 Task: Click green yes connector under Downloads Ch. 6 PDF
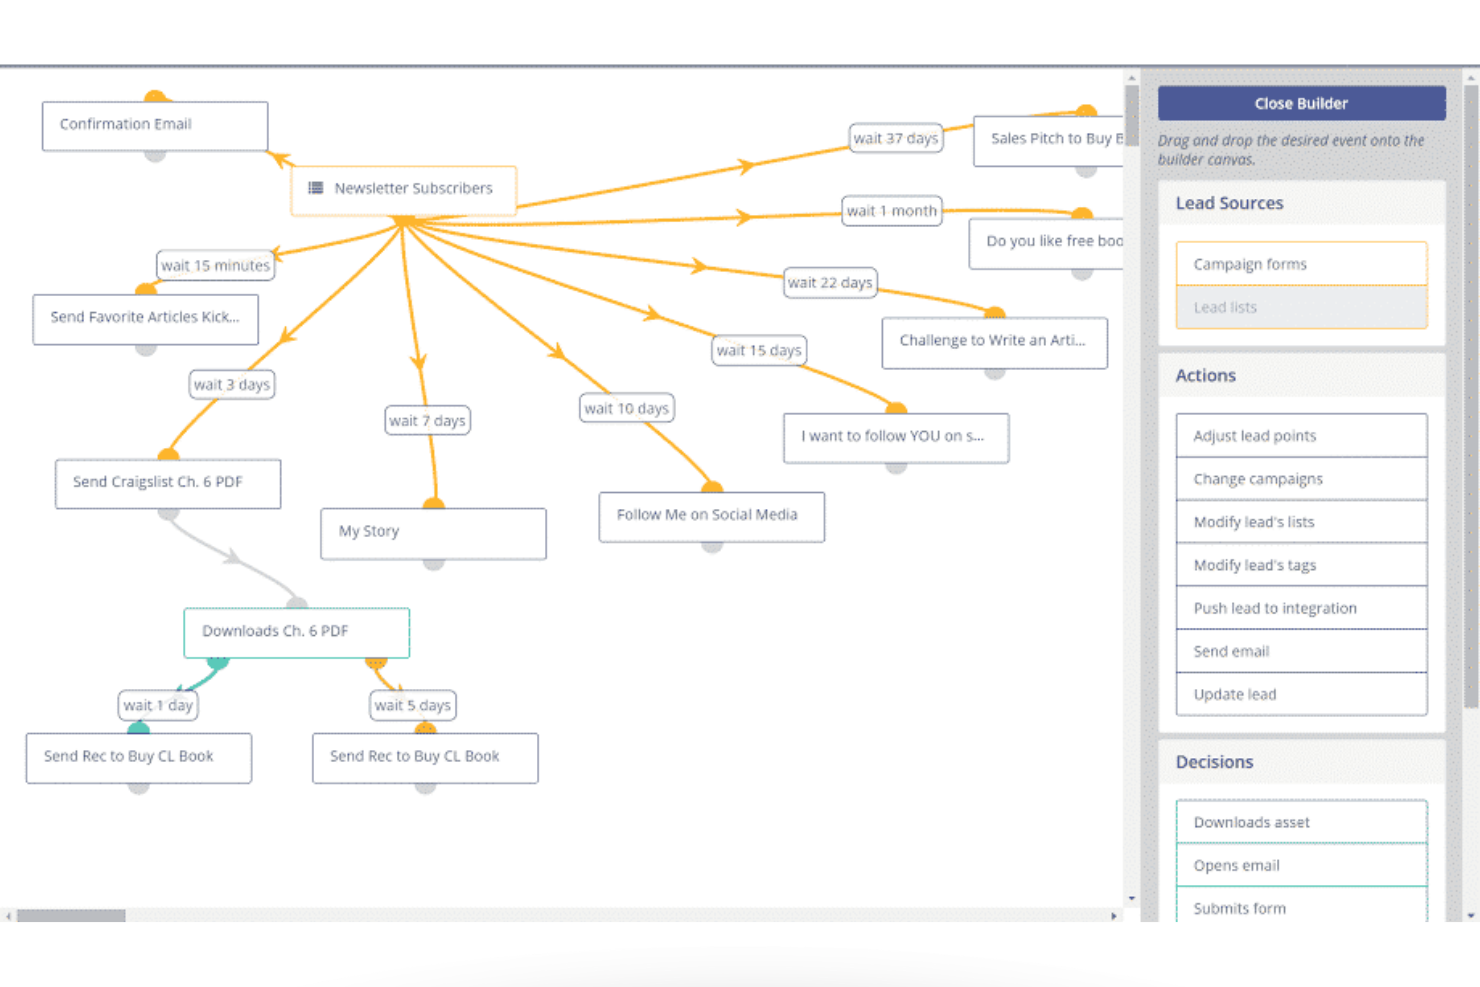(218, 662)
